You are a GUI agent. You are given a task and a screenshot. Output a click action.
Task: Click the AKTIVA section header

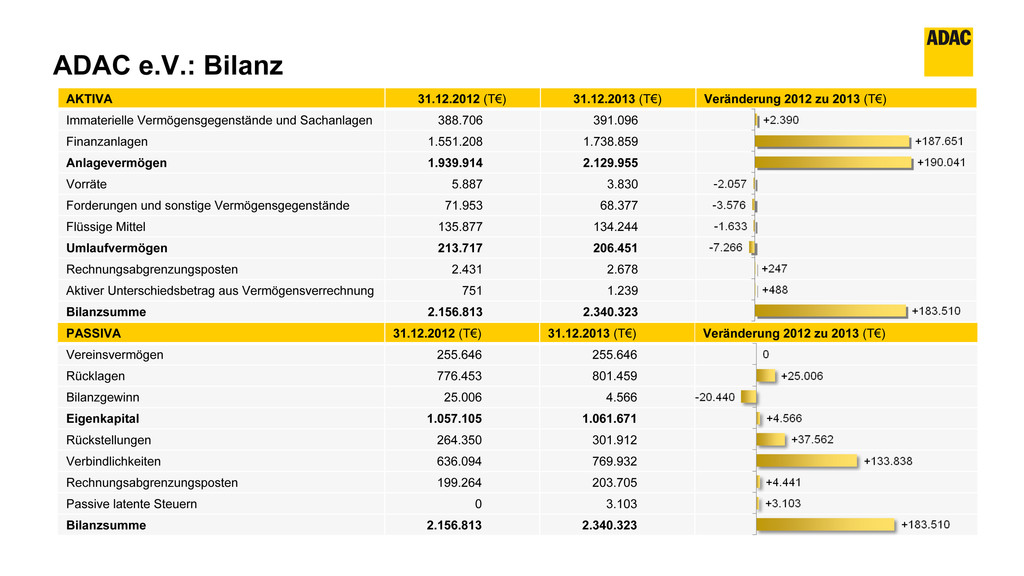[x=89, y=99]
